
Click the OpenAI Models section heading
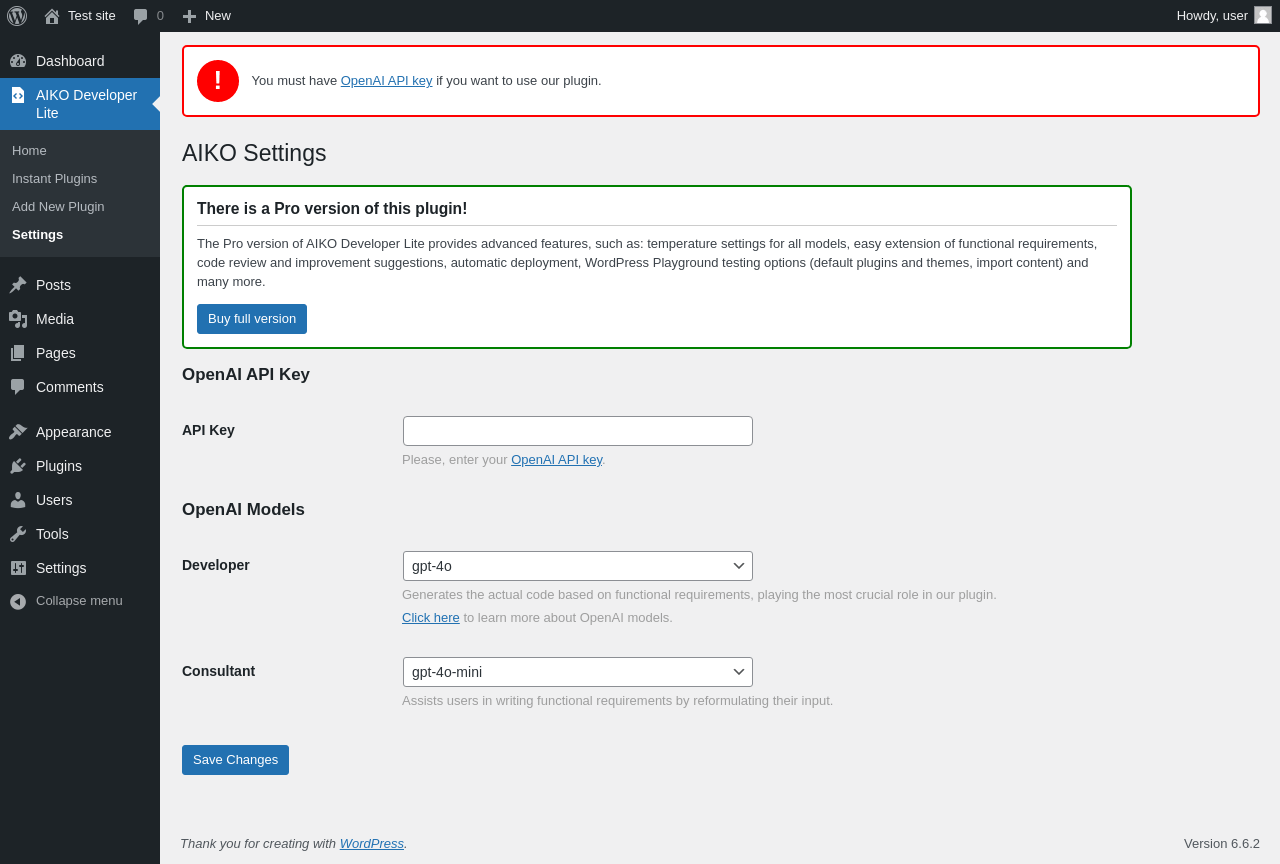tap(243, 510)
